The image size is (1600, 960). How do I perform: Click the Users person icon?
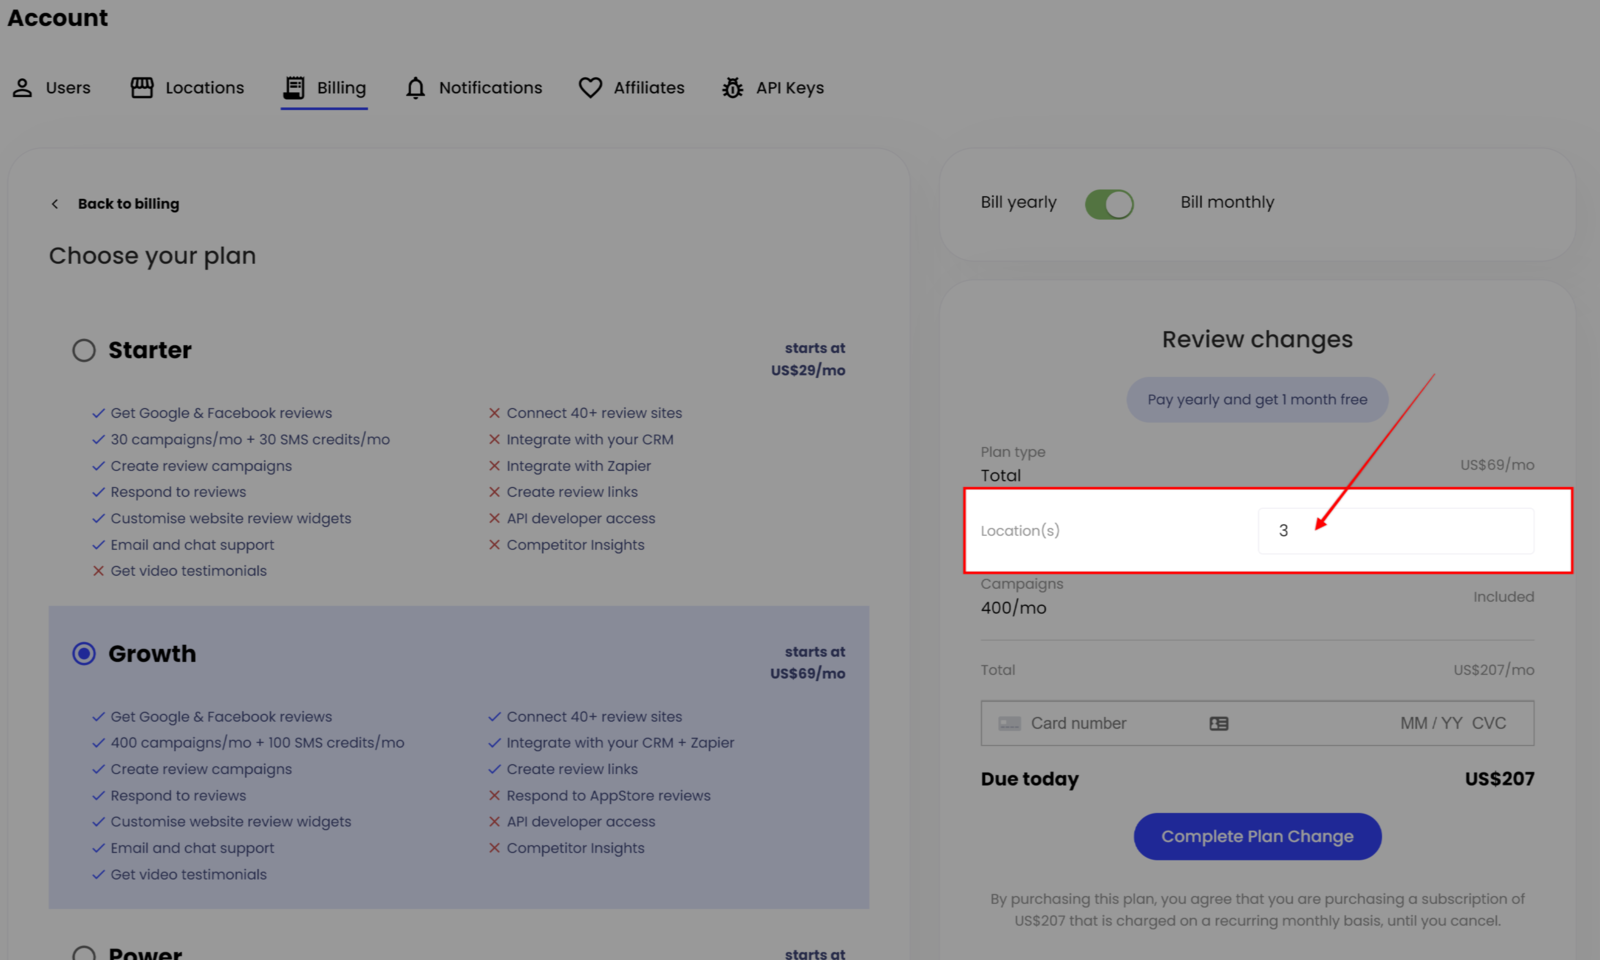22,88
